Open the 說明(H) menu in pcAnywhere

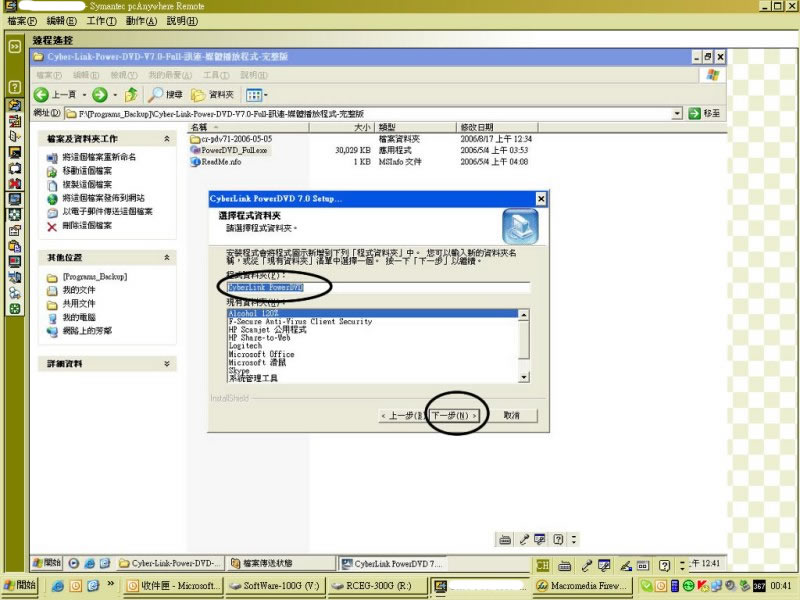pyautogui.click(x=182, y=21)
